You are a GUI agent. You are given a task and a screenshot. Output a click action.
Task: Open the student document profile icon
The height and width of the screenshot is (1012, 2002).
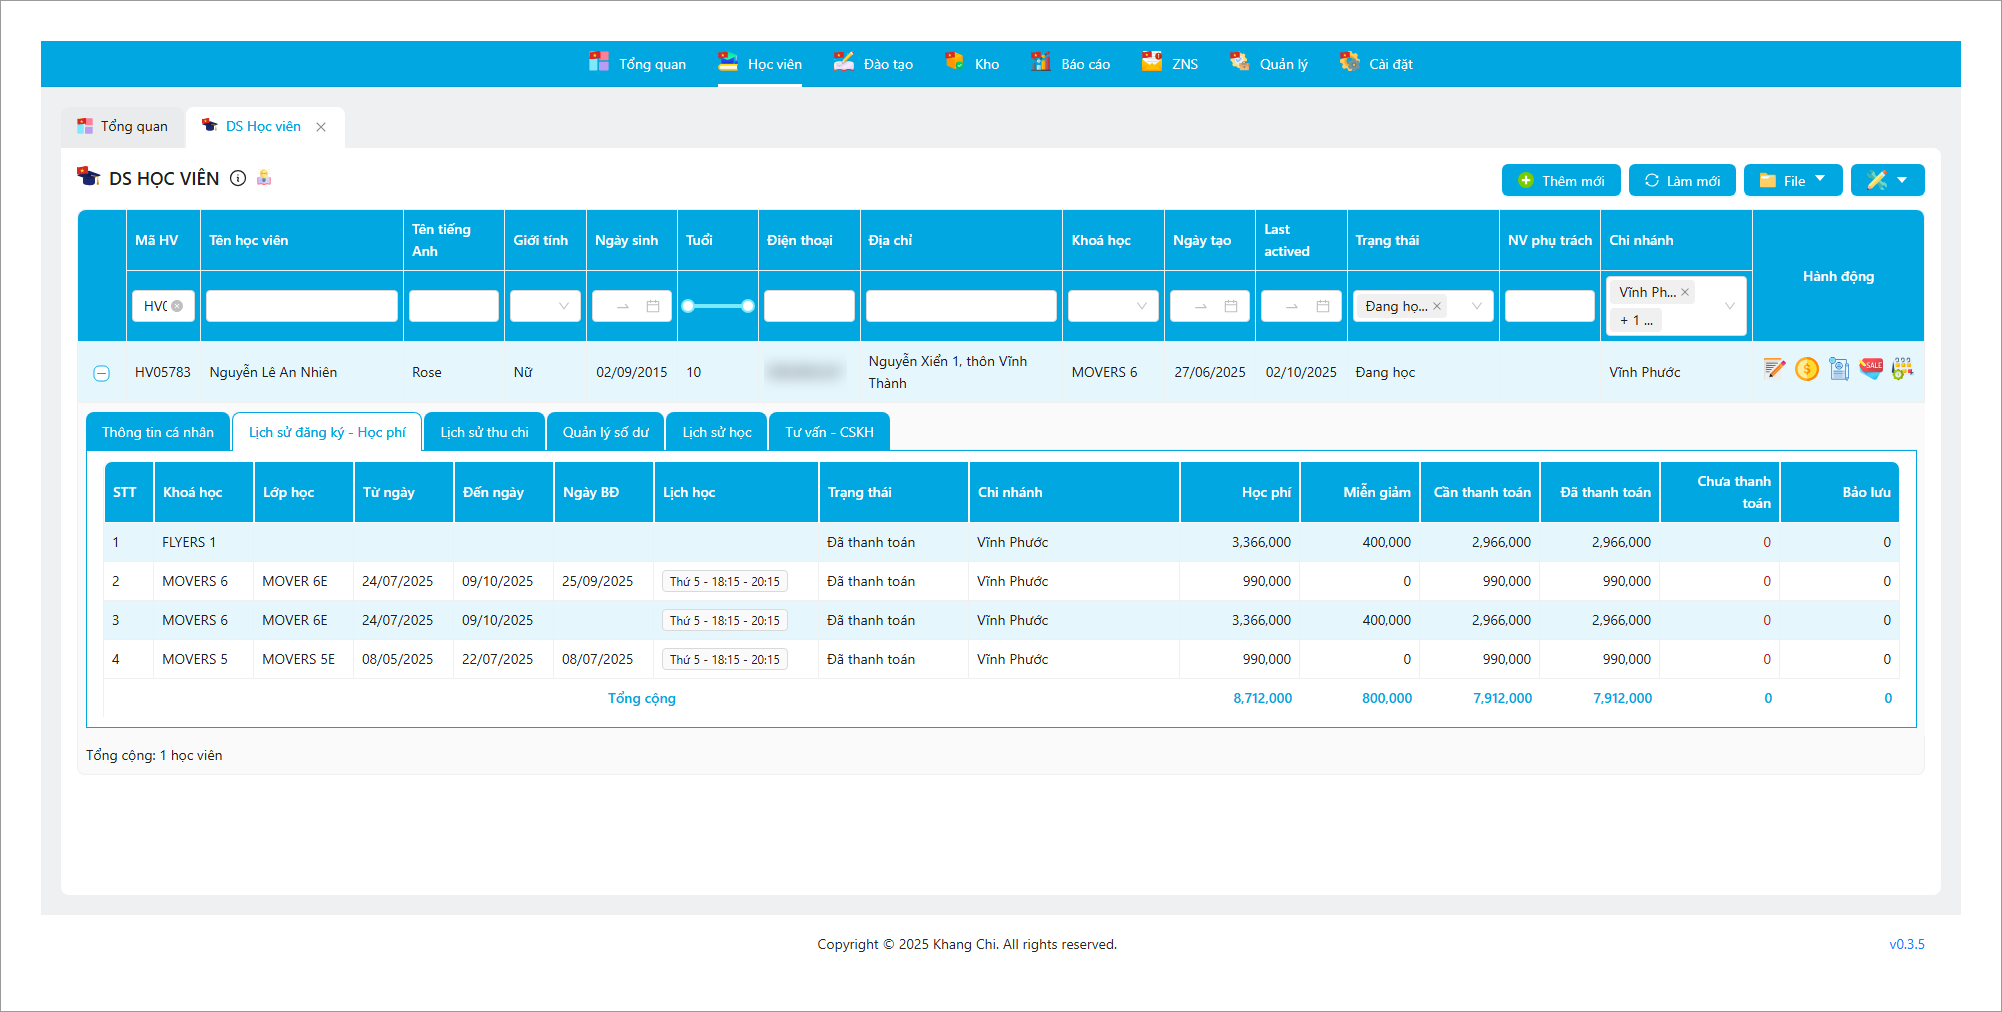[x=1839, y=369]
